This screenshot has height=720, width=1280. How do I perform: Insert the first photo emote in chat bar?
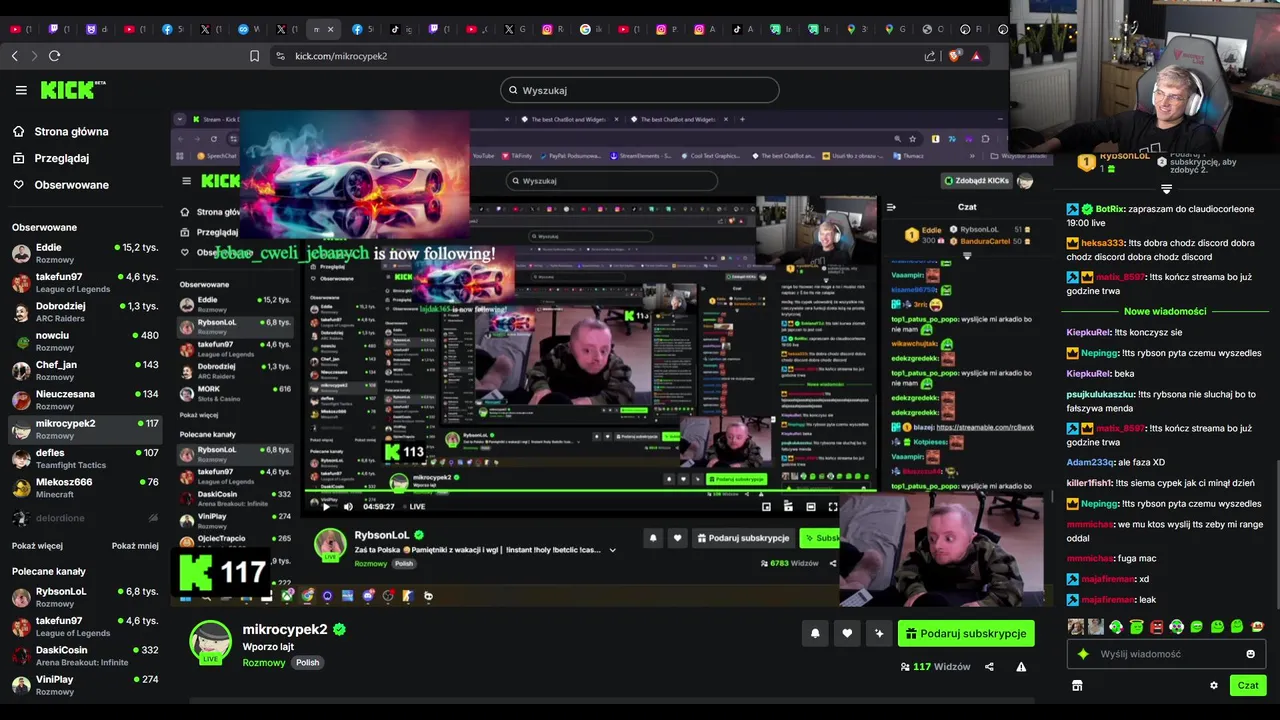(x=1076, y=627)
